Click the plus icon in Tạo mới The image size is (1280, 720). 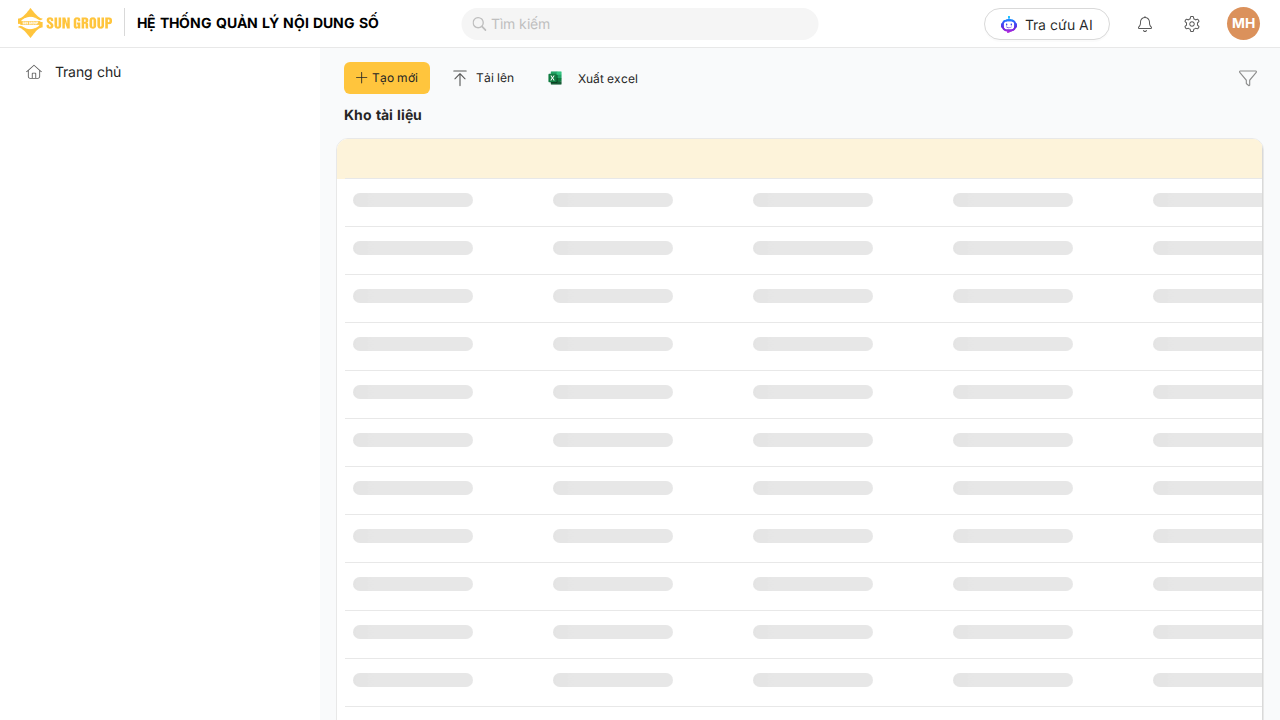[361, 78]
